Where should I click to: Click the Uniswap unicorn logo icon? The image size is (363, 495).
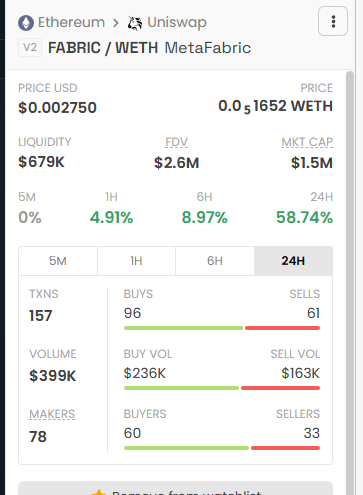tap(135, 23)
